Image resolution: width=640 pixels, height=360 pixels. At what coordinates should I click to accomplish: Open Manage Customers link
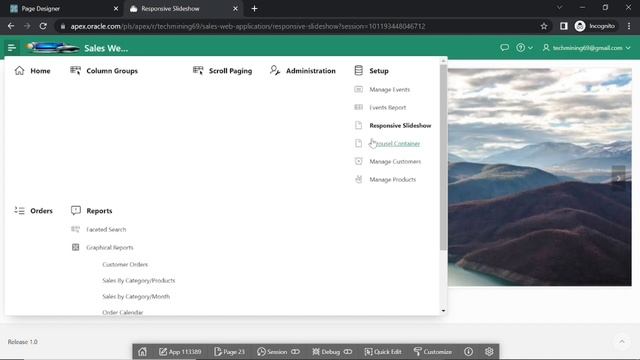395,161
